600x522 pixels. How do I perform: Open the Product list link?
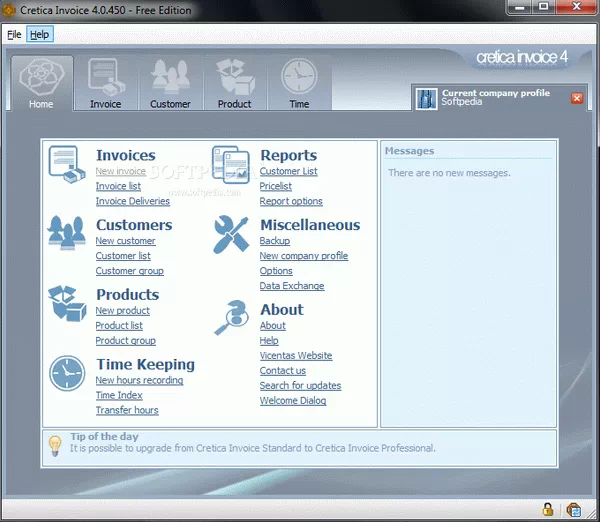pyautogui.click(x=119, y=325)
